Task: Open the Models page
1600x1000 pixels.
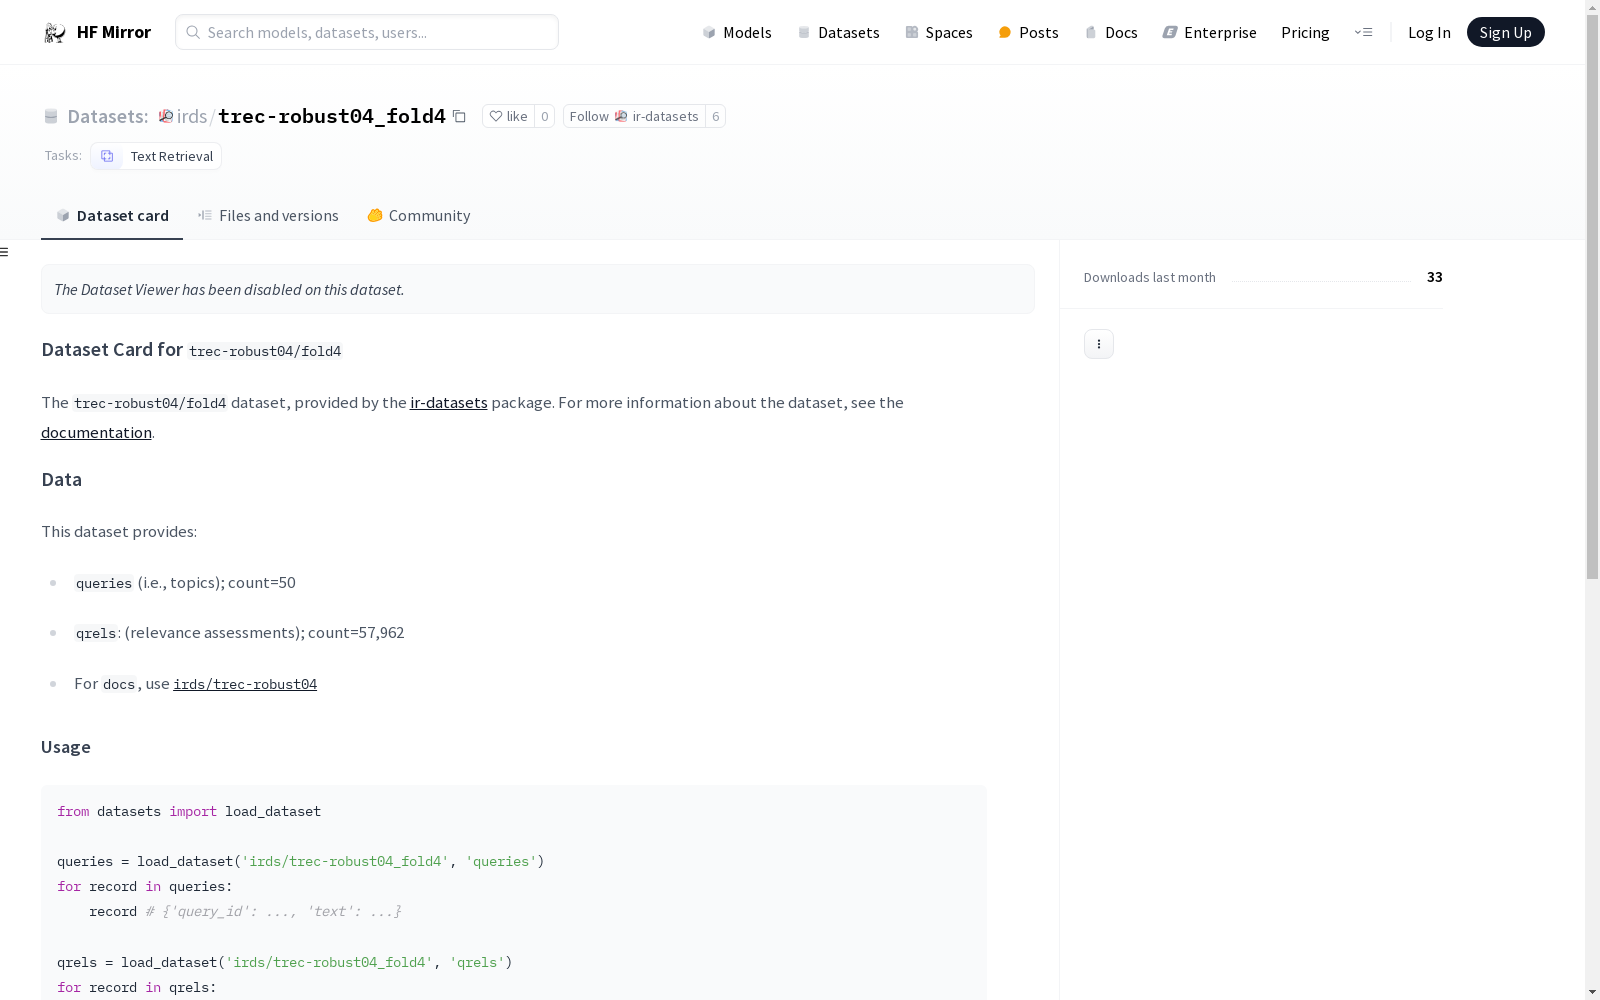Action: pos(737,32)
